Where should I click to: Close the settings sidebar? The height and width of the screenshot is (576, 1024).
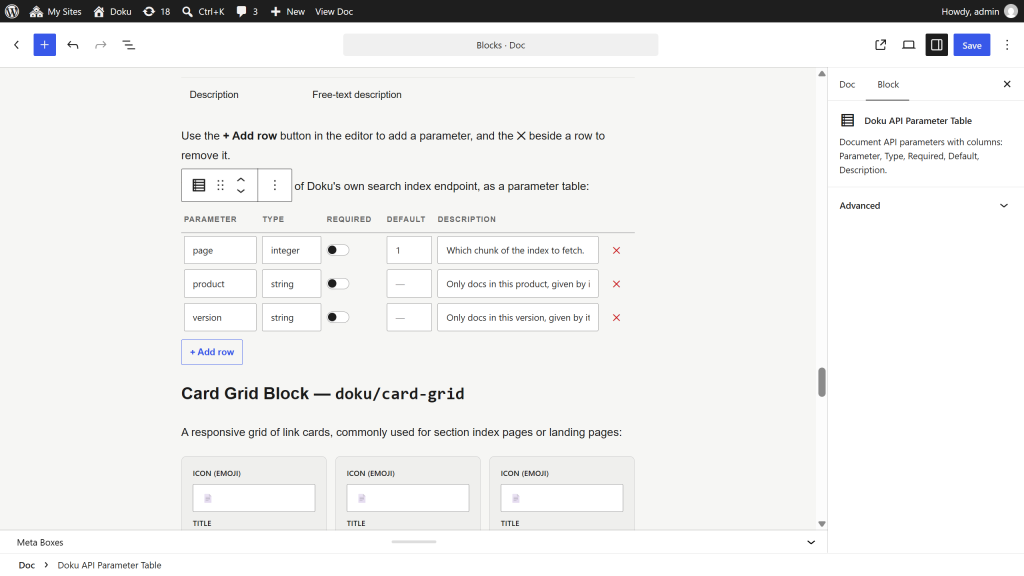click(1007, 84)
